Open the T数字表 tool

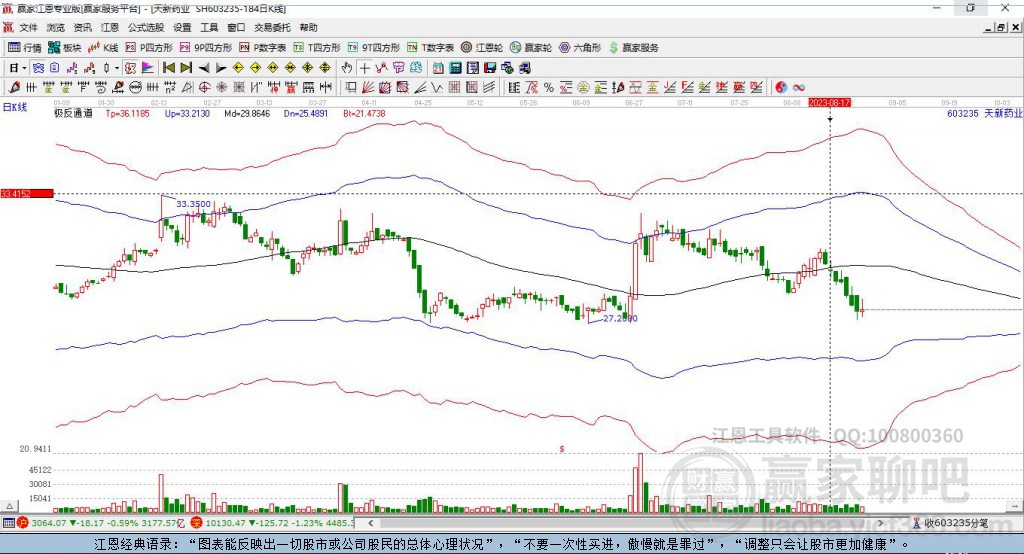(x=430, y=48)
